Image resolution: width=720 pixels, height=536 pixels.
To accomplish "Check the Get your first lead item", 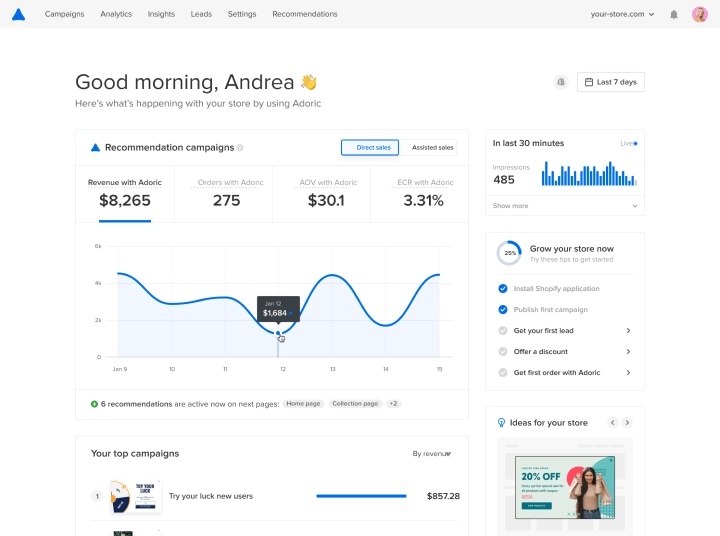I will point(503,331).
